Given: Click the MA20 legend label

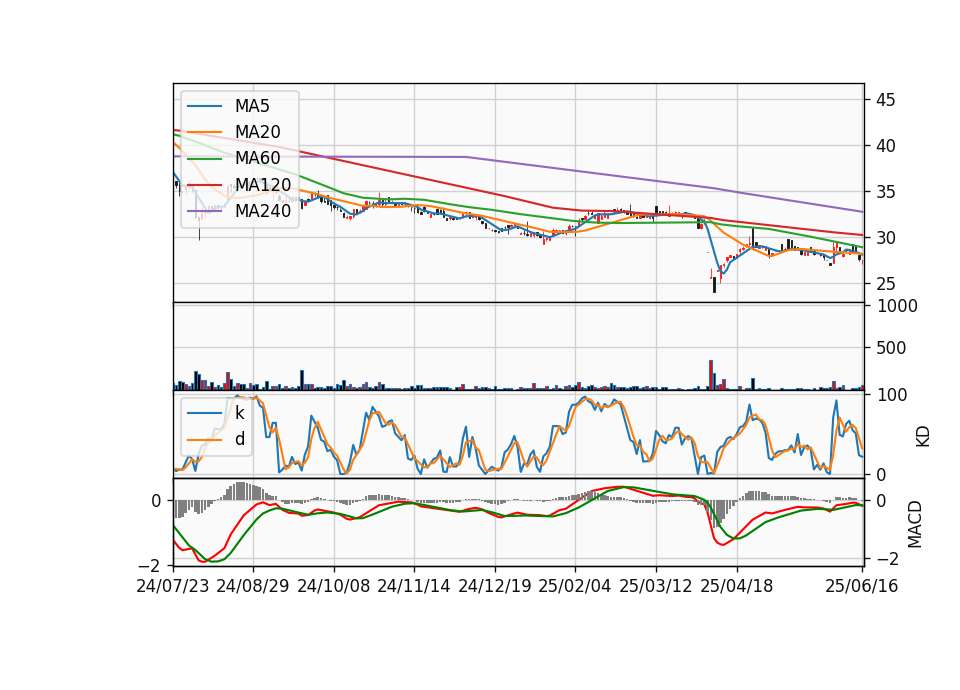Looking at the screenshot, I should [x=258, y=132].
